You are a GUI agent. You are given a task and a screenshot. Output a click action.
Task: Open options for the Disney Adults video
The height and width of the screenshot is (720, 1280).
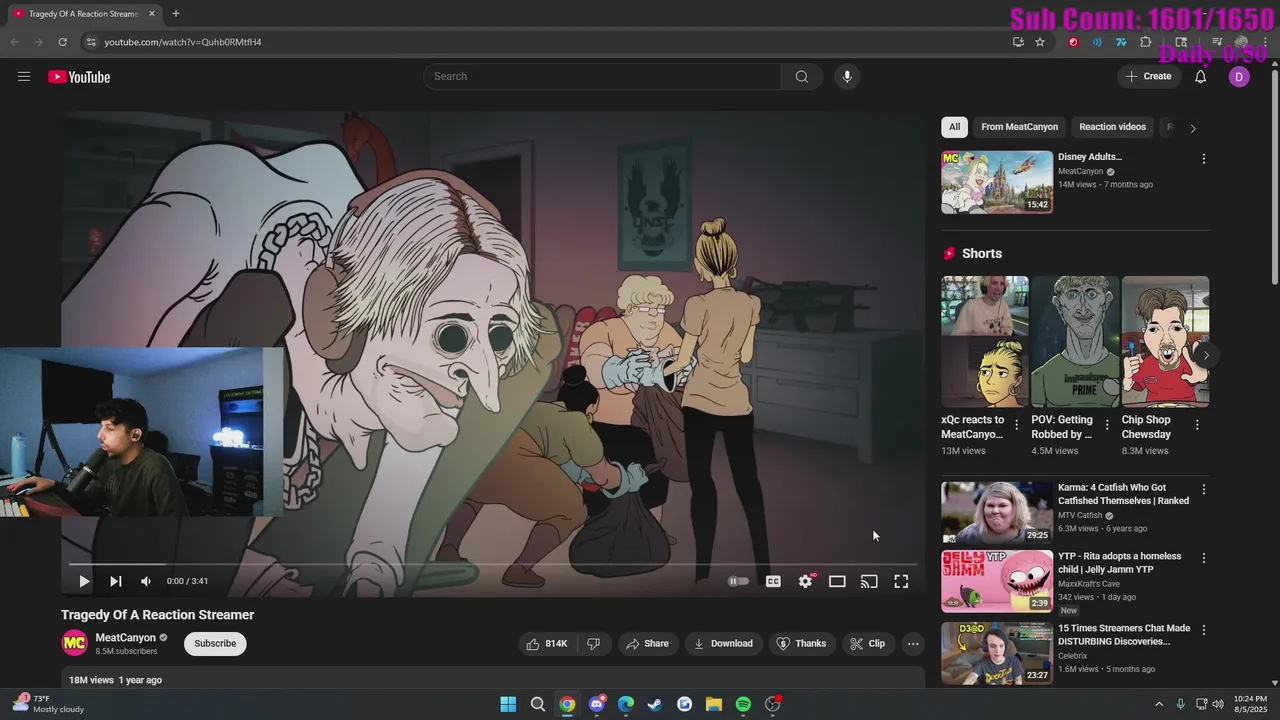pyautogui.click(x=1203, y=159)
